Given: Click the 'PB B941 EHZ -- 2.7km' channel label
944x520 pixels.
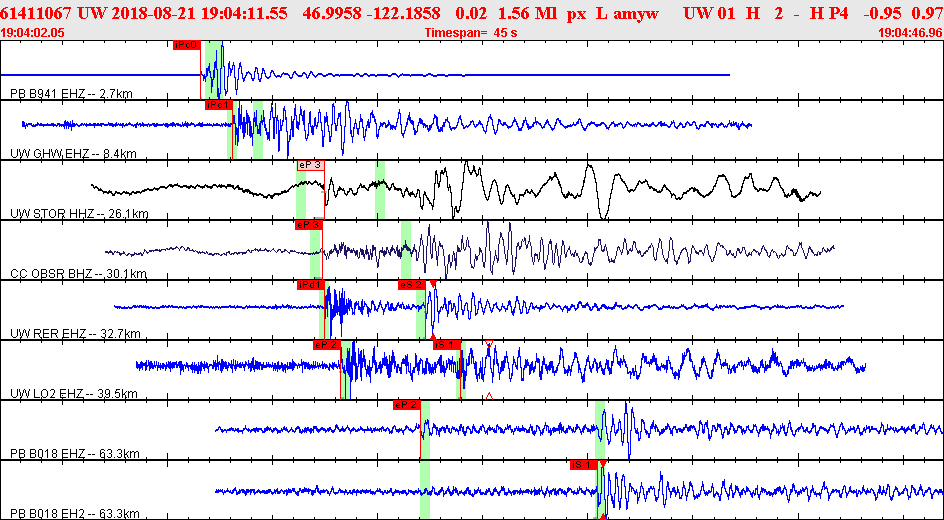Looking at the screenshot, I should 72,94.
